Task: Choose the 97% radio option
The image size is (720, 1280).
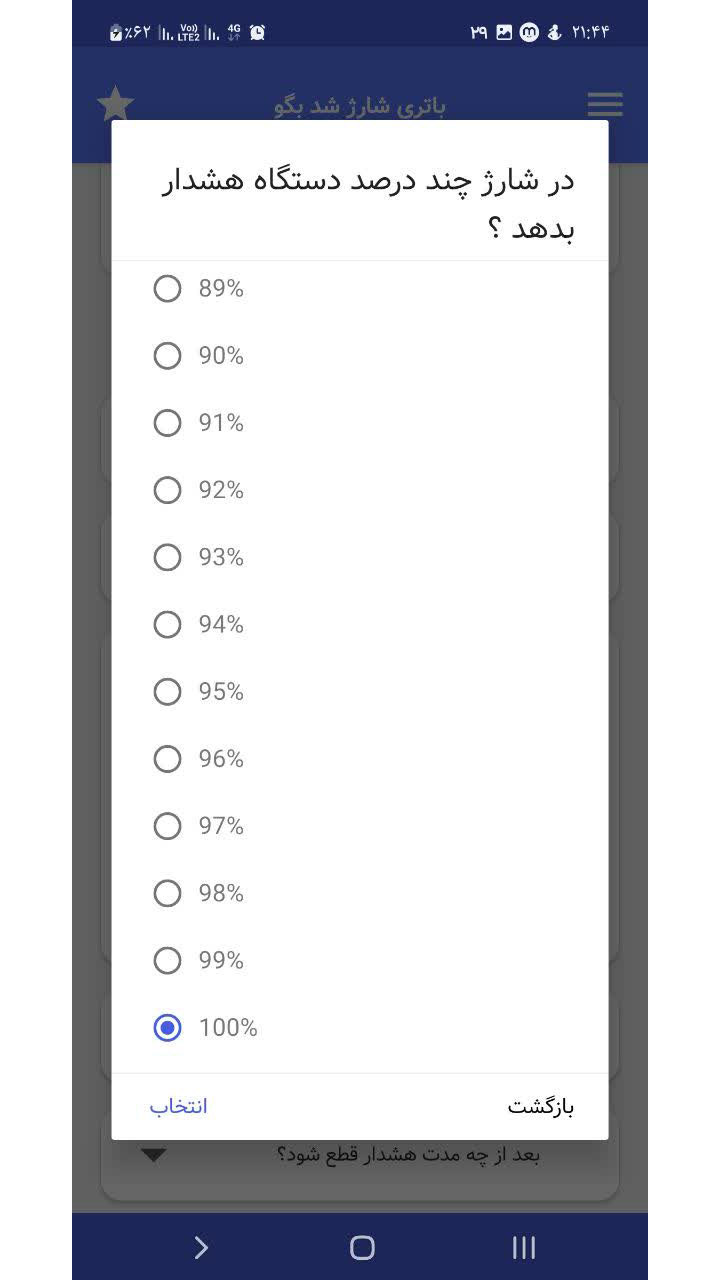Action: (167, 826)
